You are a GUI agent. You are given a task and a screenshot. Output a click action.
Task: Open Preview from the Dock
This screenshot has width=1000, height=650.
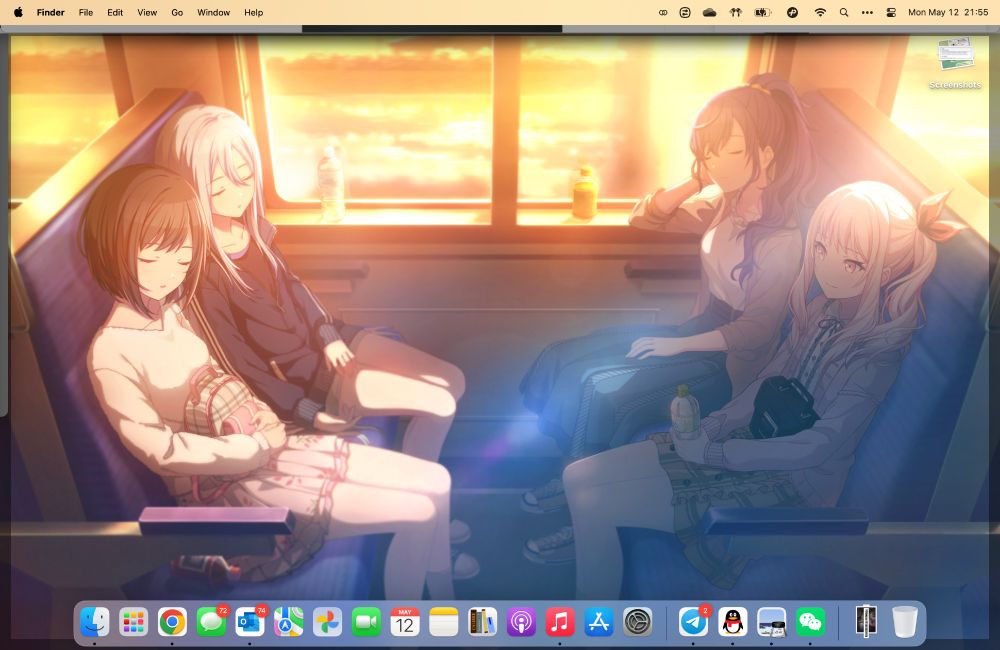pyautogui.click(x=771, y=621)
